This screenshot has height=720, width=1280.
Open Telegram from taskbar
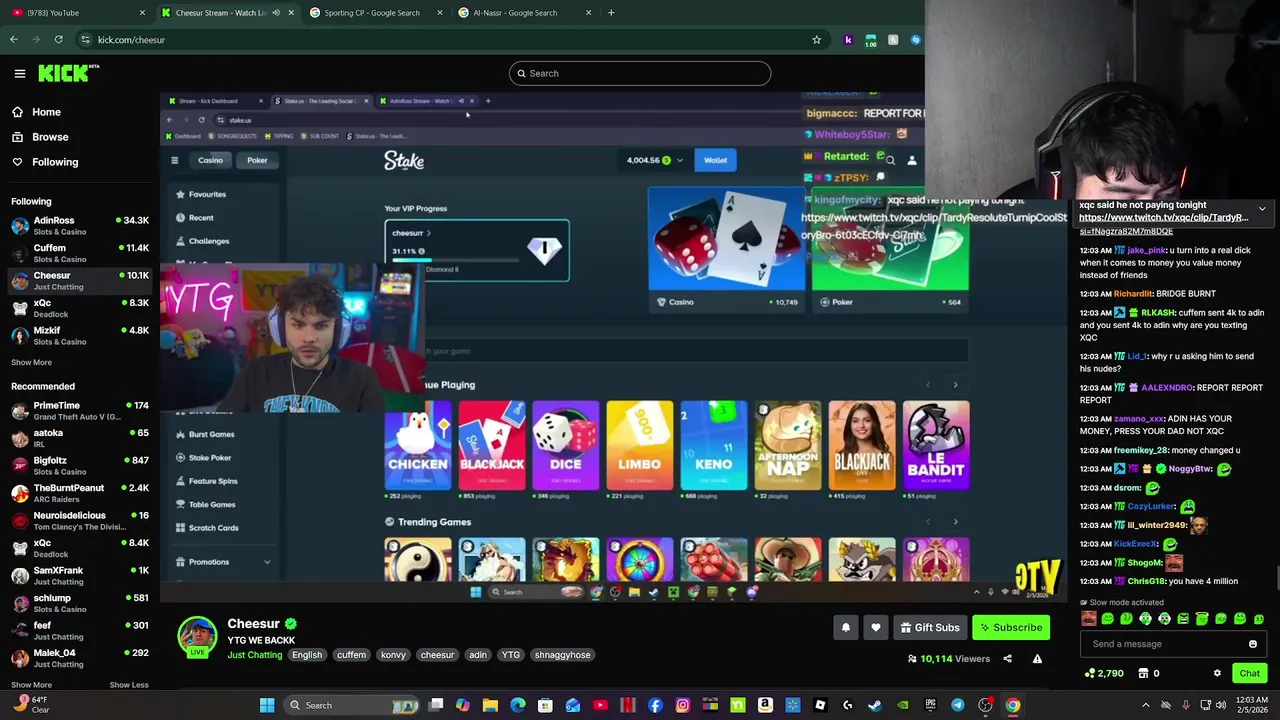[958, 705]
